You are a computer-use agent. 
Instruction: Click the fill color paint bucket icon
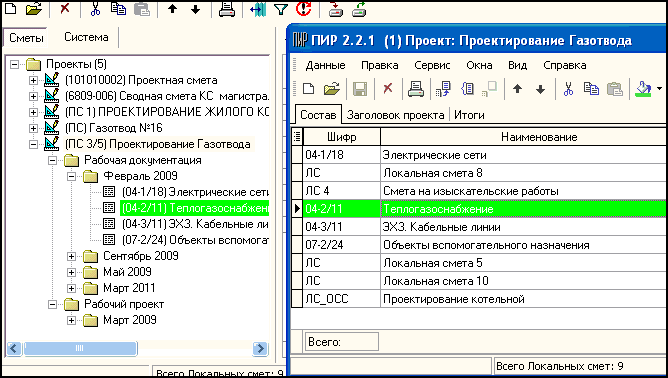[644, 89]
